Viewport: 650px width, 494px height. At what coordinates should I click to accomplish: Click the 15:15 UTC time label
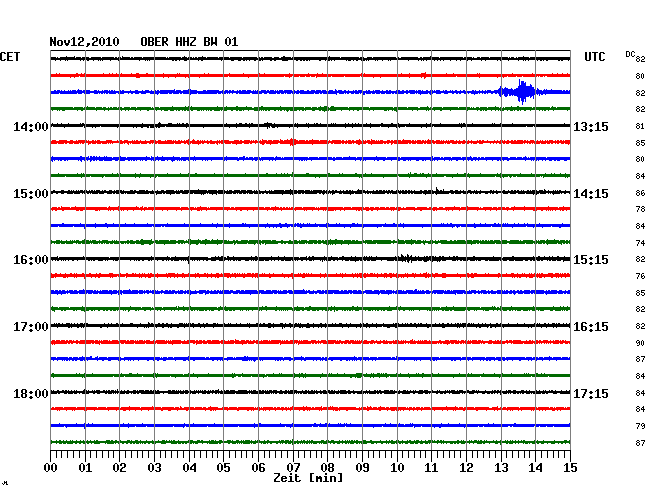591,260
